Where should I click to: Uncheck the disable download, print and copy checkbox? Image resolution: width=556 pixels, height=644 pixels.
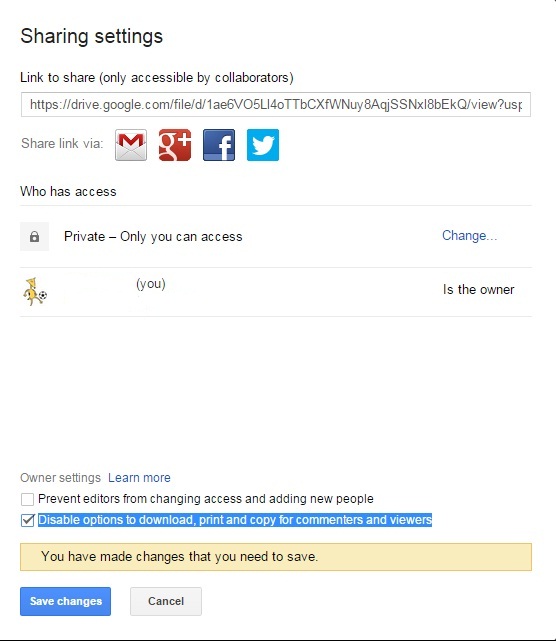pyautogui.click(x=28, y=520)
